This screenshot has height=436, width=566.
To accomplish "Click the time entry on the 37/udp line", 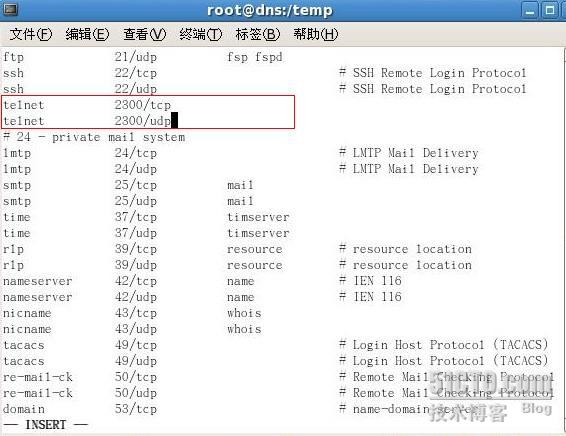I will click(17, 233).
